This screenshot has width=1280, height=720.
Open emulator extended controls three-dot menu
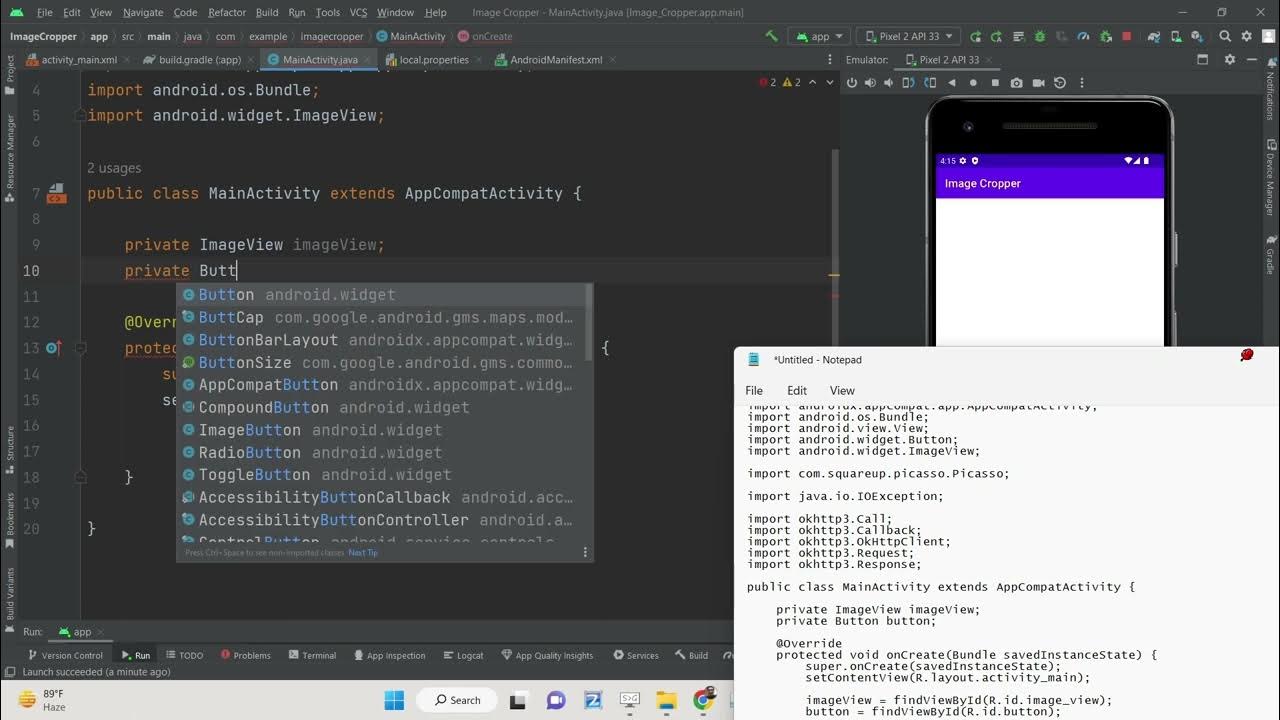1081,83
